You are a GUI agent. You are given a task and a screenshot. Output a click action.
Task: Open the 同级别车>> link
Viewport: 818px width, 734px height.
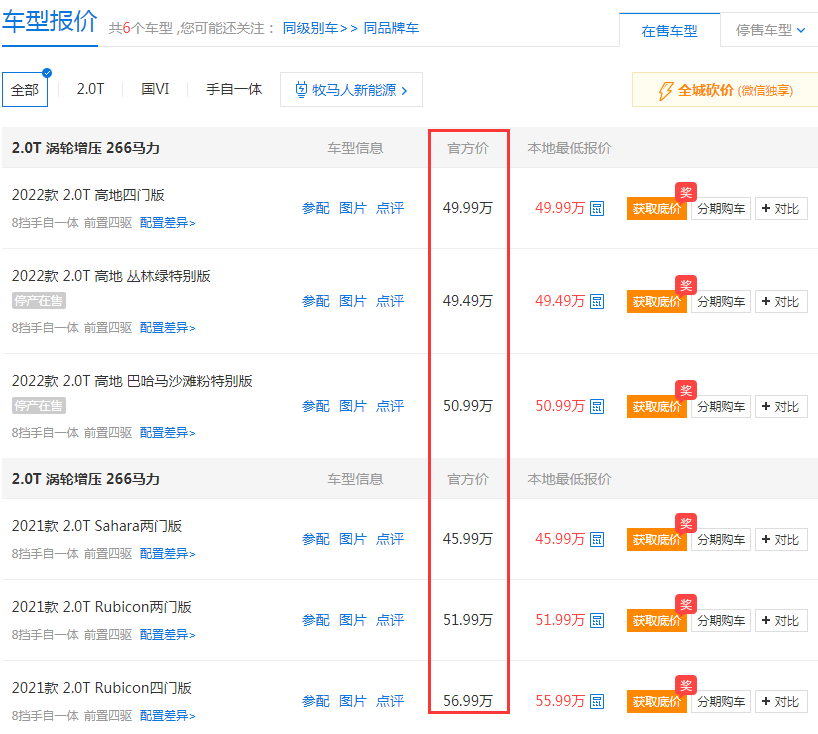pos(320,28)
